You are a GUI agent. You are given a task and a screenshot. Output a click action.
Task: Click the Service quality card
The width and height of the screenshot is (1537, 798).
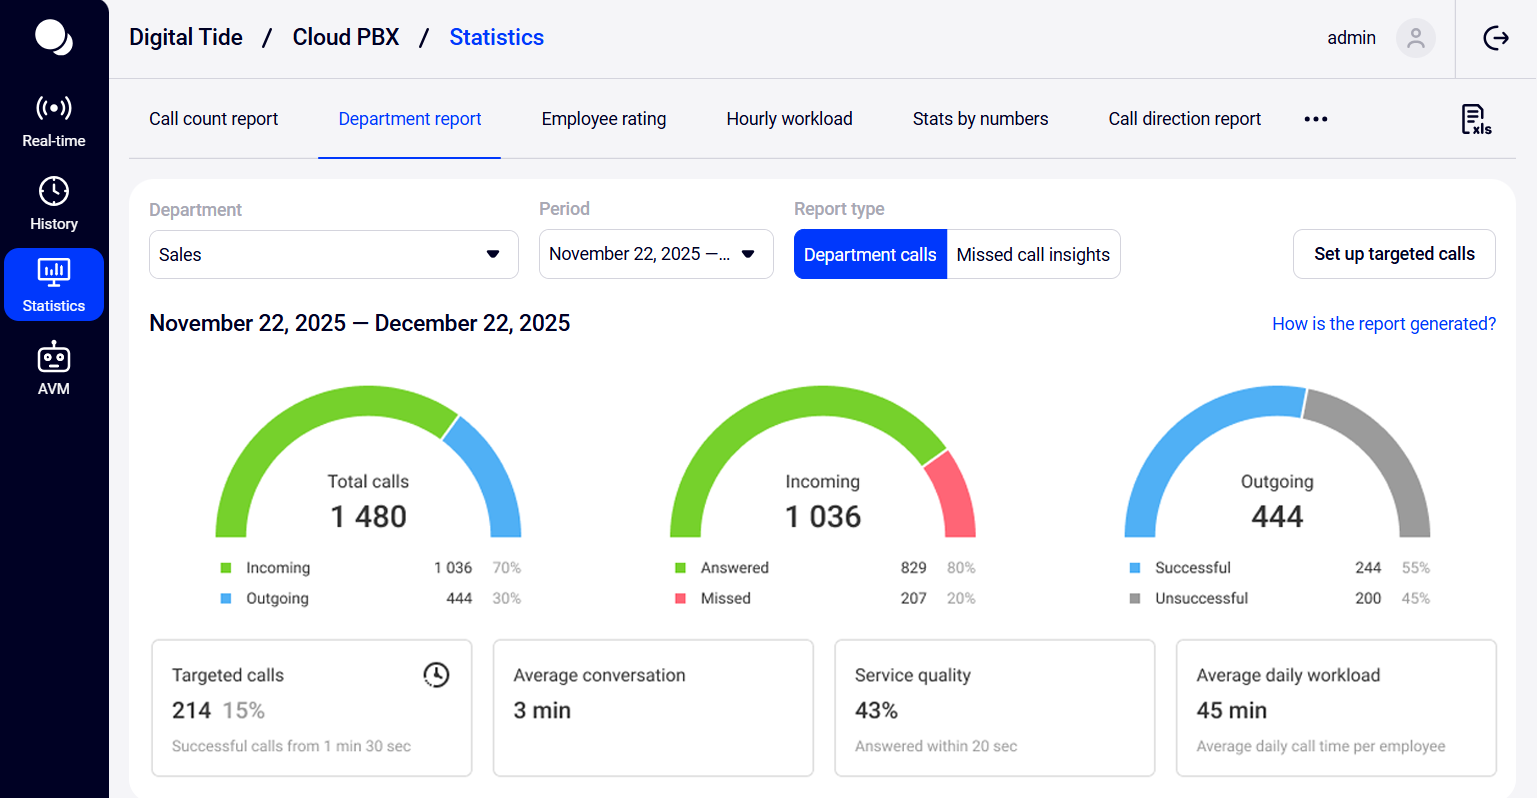(994, 708)
